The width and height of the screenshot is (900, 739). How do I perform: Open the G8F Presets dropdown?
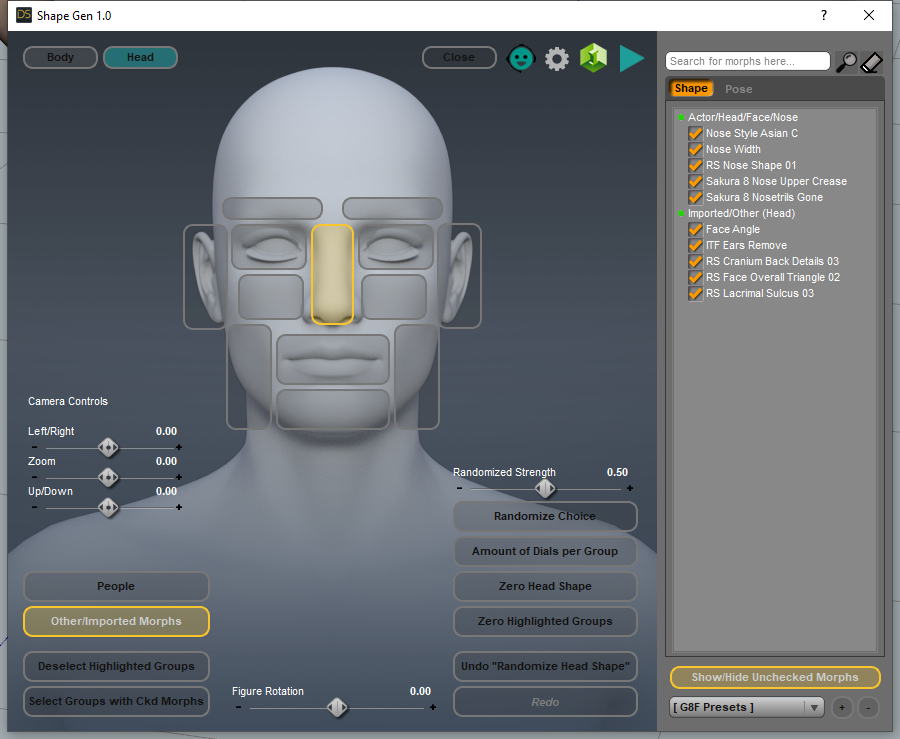[x=747, y=707]
